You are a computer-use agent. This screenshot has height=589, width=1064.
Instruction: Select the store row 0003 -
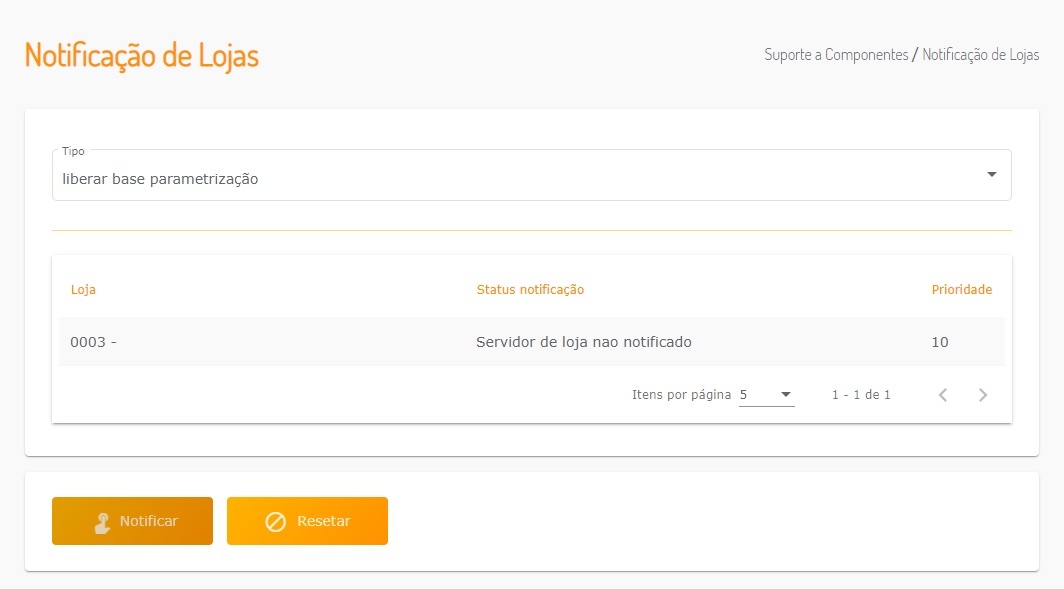click(x=531, y=342)
